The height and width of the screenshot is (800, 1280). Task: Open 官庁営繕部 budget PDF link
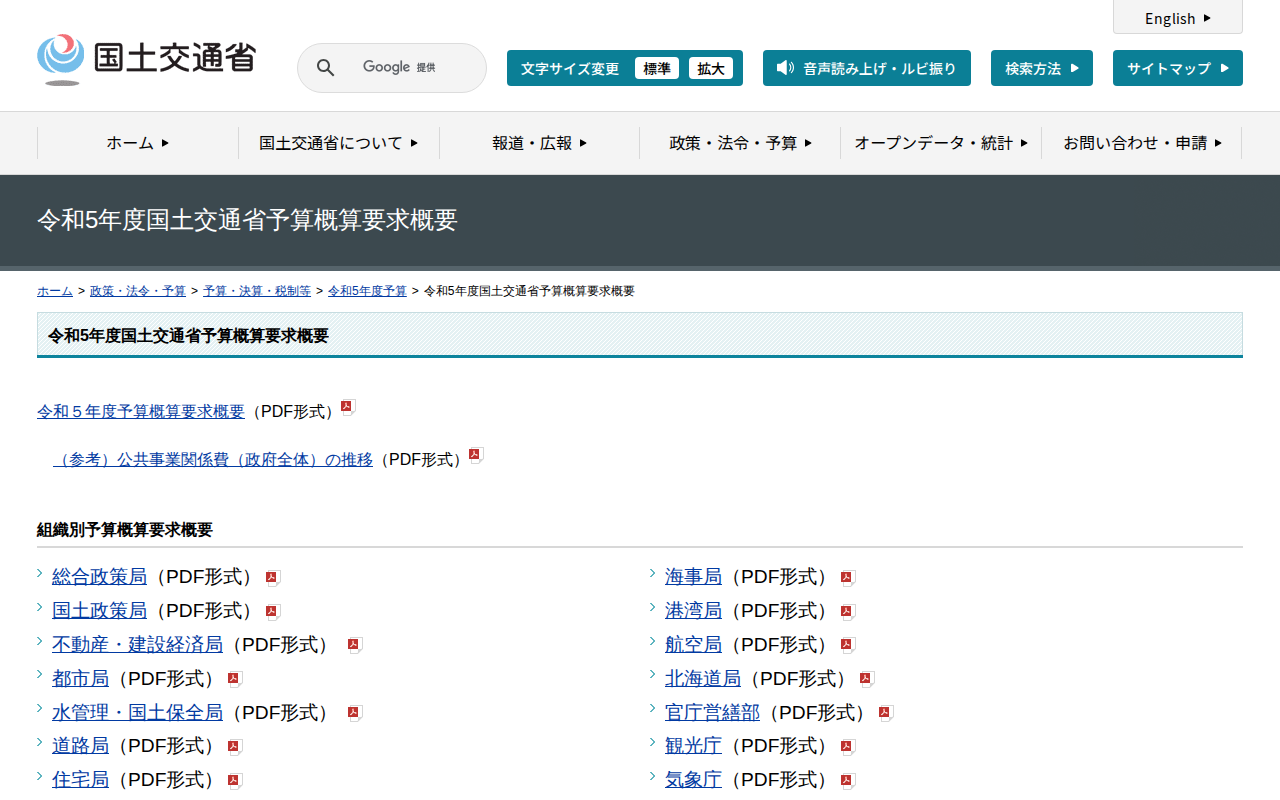[x=713, y=713]
